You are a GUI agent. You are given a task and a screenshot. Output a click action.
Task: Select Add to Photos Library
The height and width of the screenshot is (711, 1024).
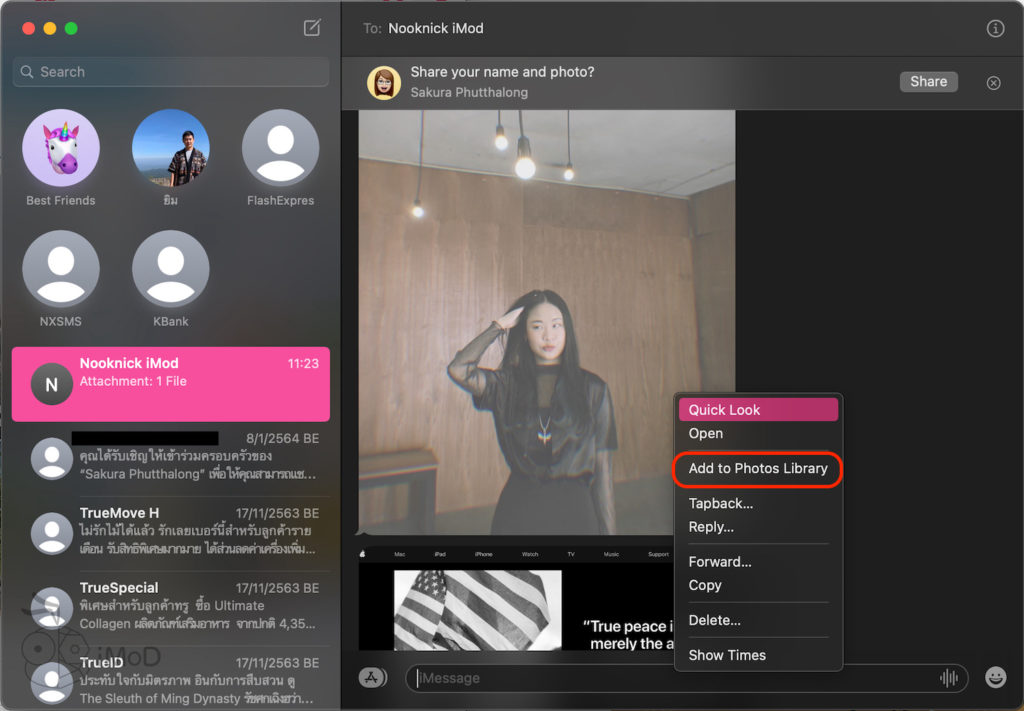pyautogui.click(x=758, y=468)
